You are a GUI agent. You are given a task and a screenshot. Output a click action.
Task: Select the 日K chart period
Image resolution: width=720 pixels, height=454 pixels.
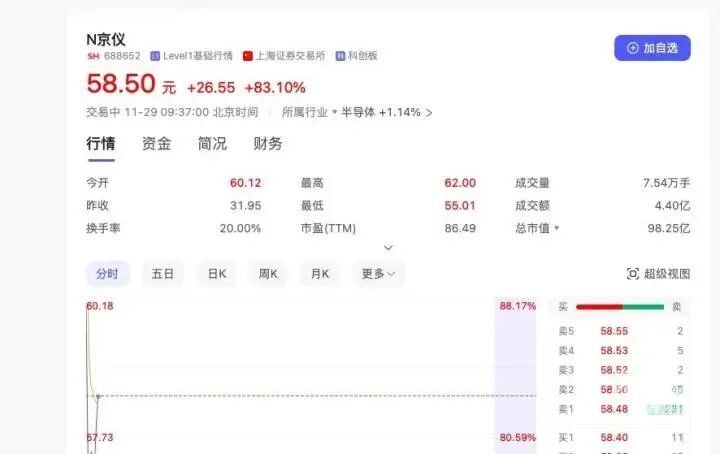point(217,274)
